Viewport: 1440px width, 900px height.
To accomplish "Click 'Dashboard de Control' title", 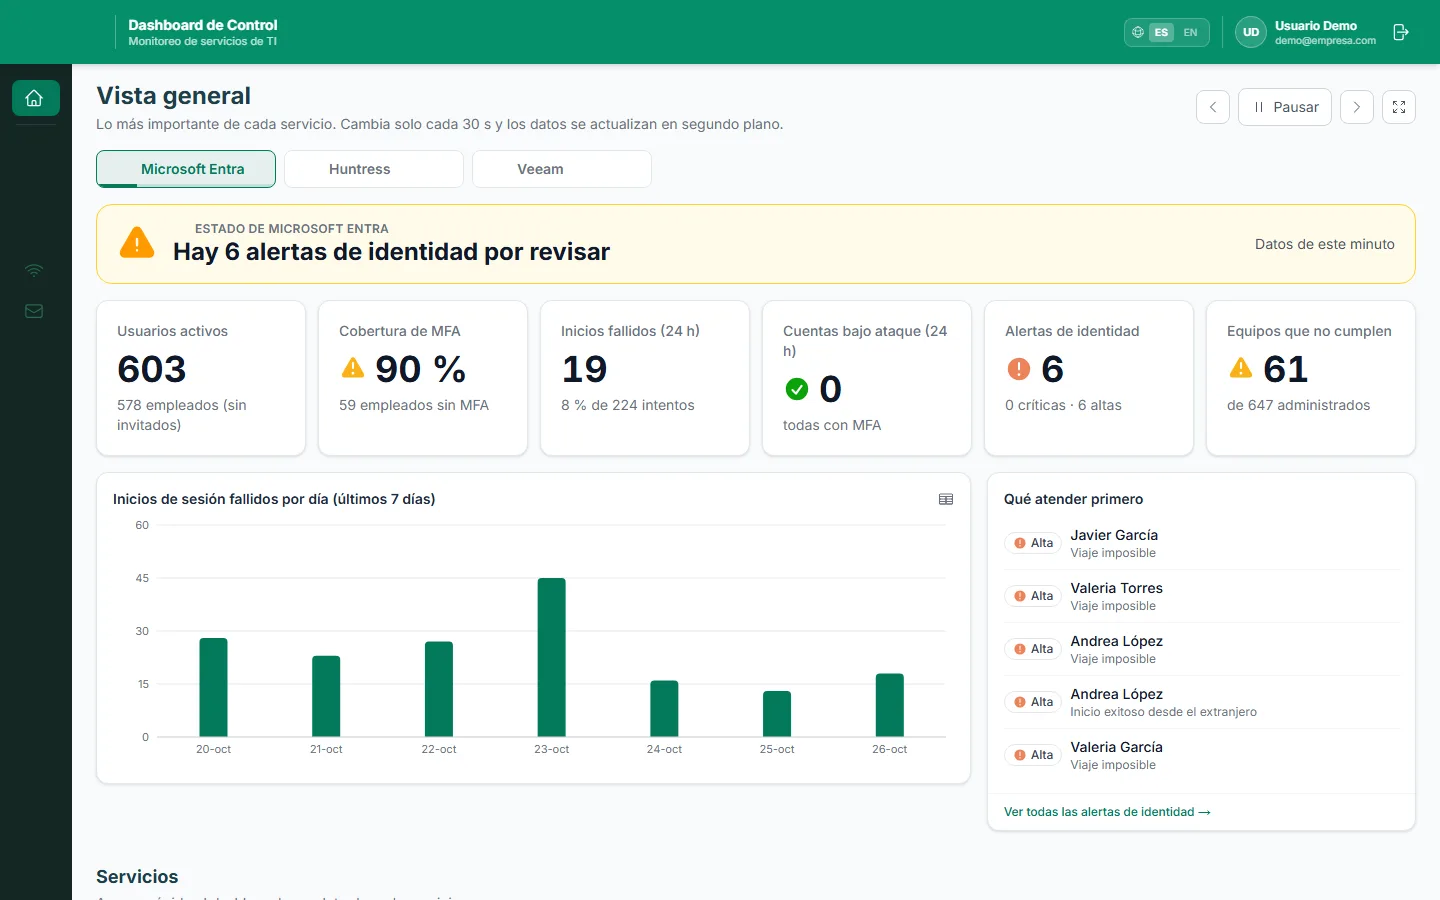I will [203, 25].
